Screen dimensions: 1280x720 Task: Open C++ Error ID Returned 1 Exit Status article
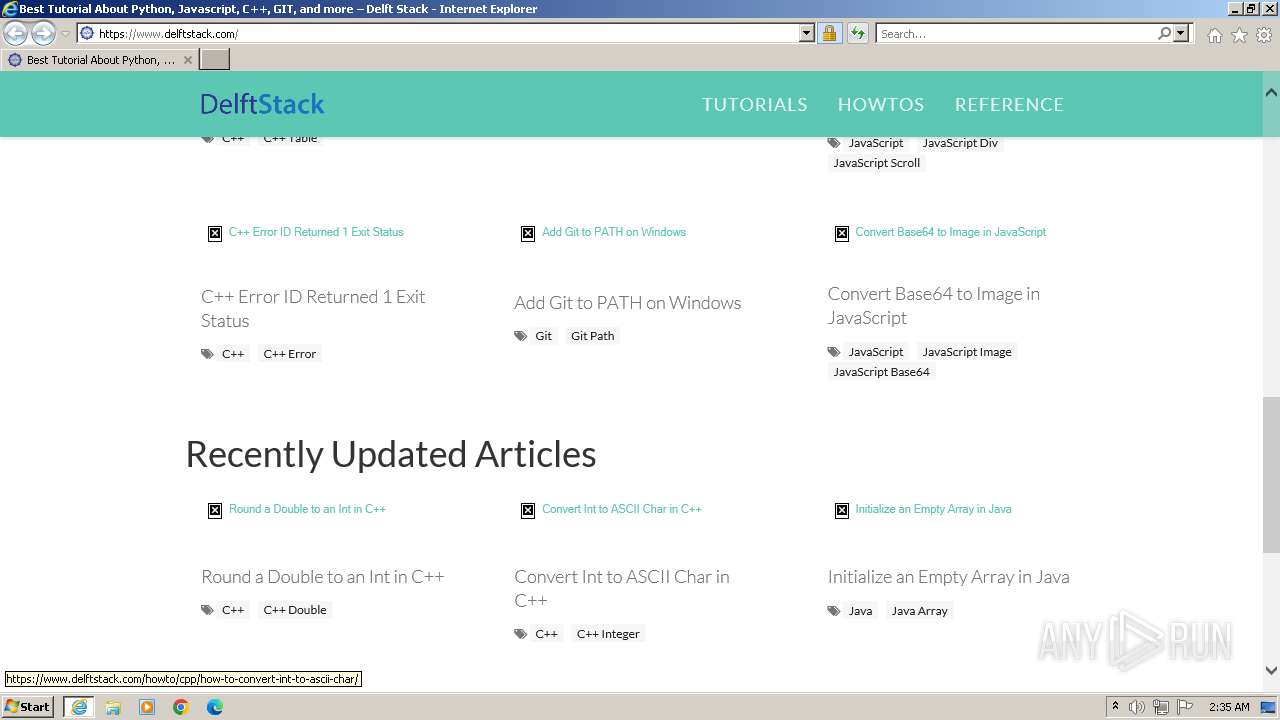click(313, 308)
